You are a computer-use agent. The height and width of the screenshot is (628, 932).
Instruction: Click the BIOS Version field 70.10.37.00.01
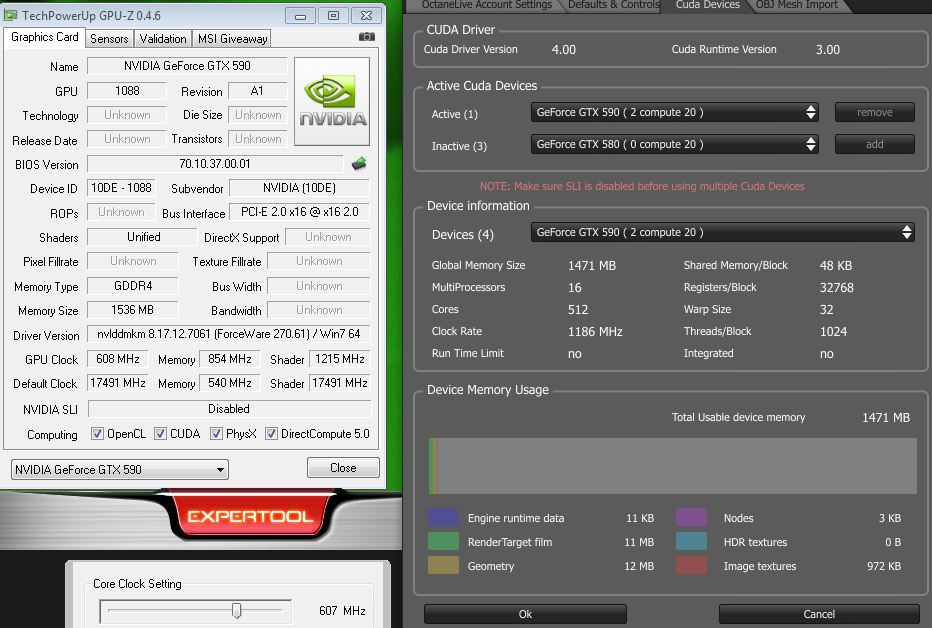(215, 163)
